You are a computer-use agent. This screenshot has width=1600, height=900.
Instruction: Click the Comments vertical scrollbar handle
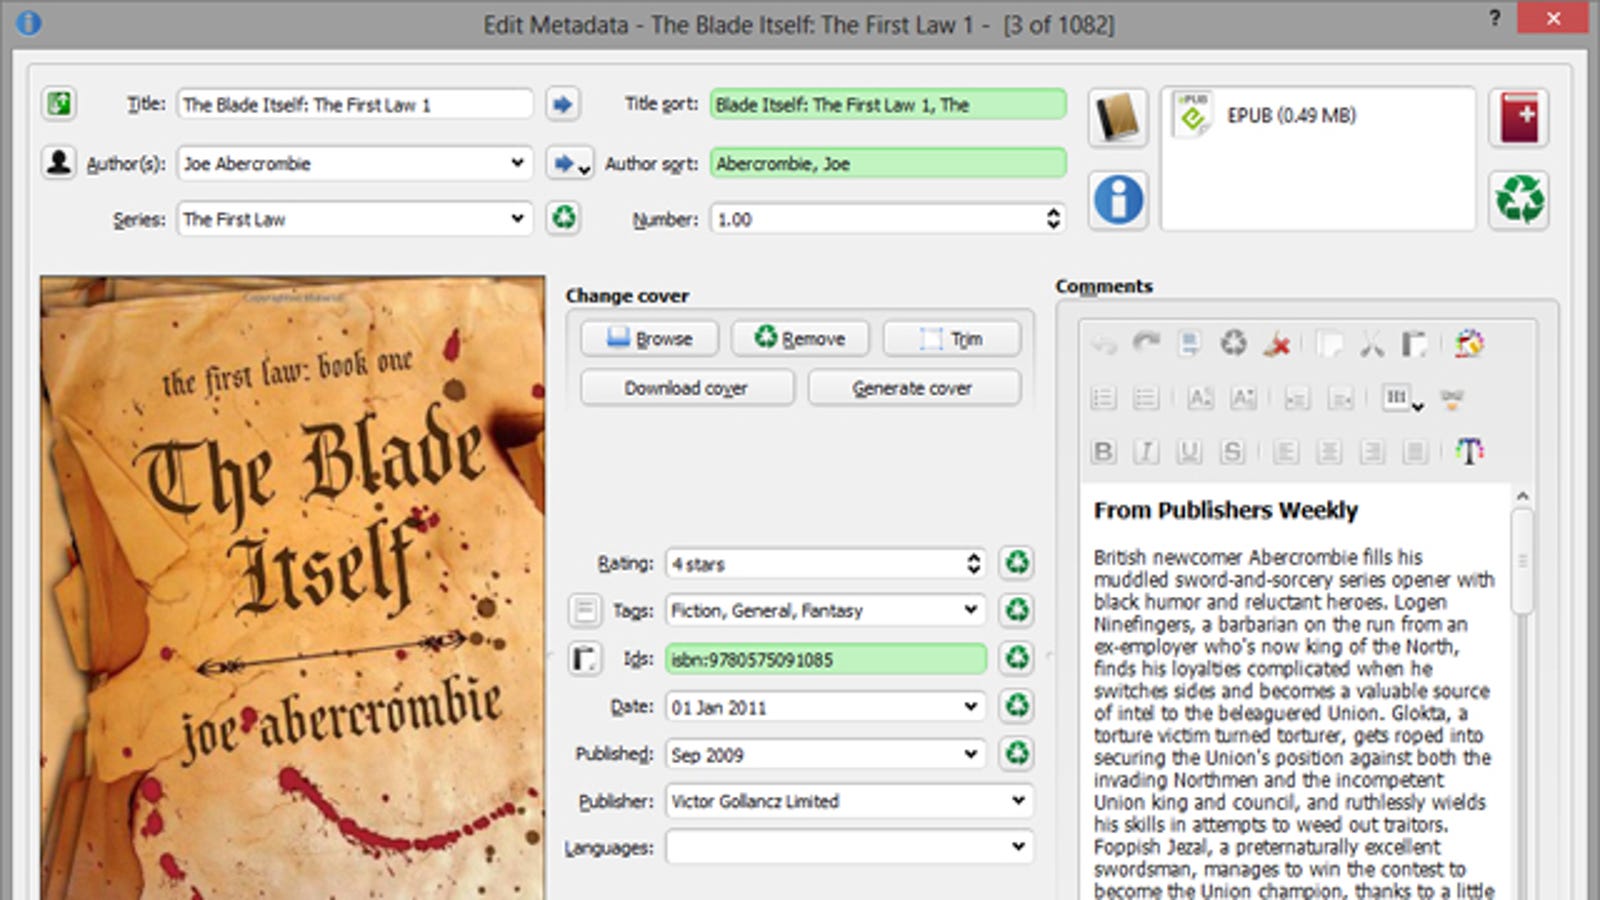coord(1522,560)
